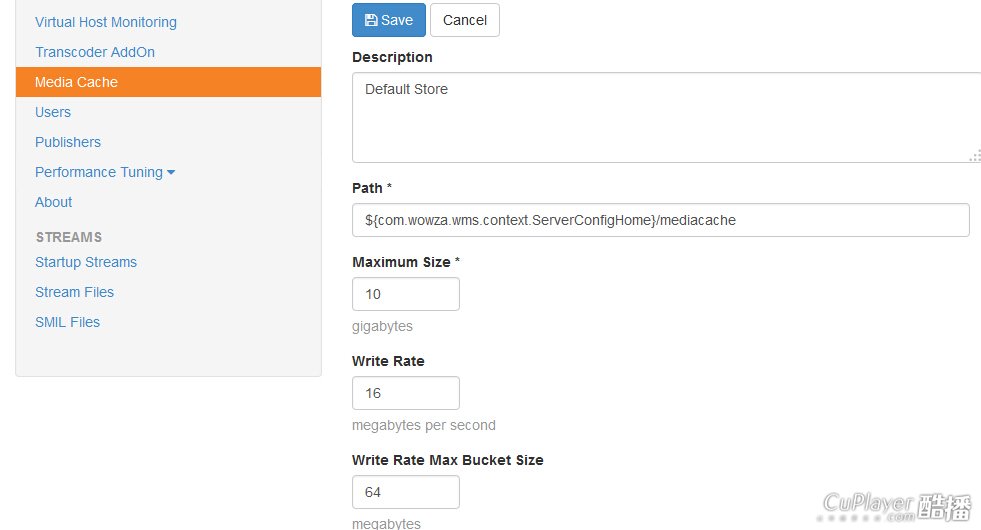981x530 pixels.
Task: Select the Write Rate input box
Action: click(x=406, y=393)
